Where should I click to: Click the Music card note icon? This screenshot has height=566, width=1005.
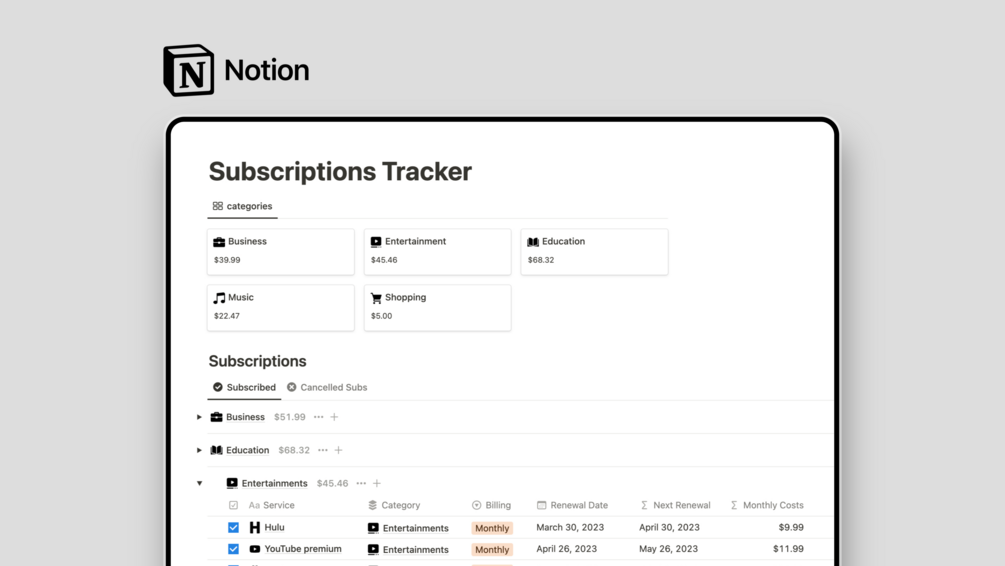[219, 298]
